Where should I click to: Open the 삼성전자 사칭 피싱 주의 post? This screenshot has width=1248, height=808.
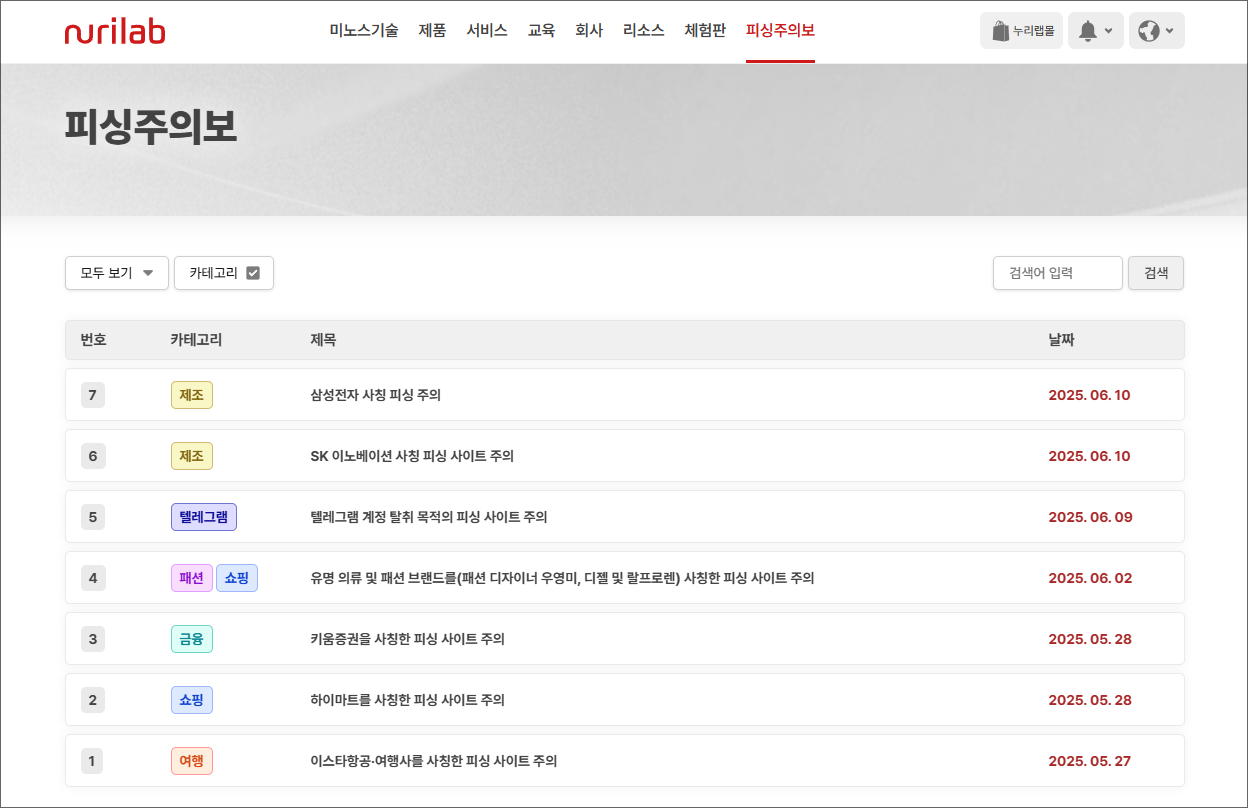[376, 395]
